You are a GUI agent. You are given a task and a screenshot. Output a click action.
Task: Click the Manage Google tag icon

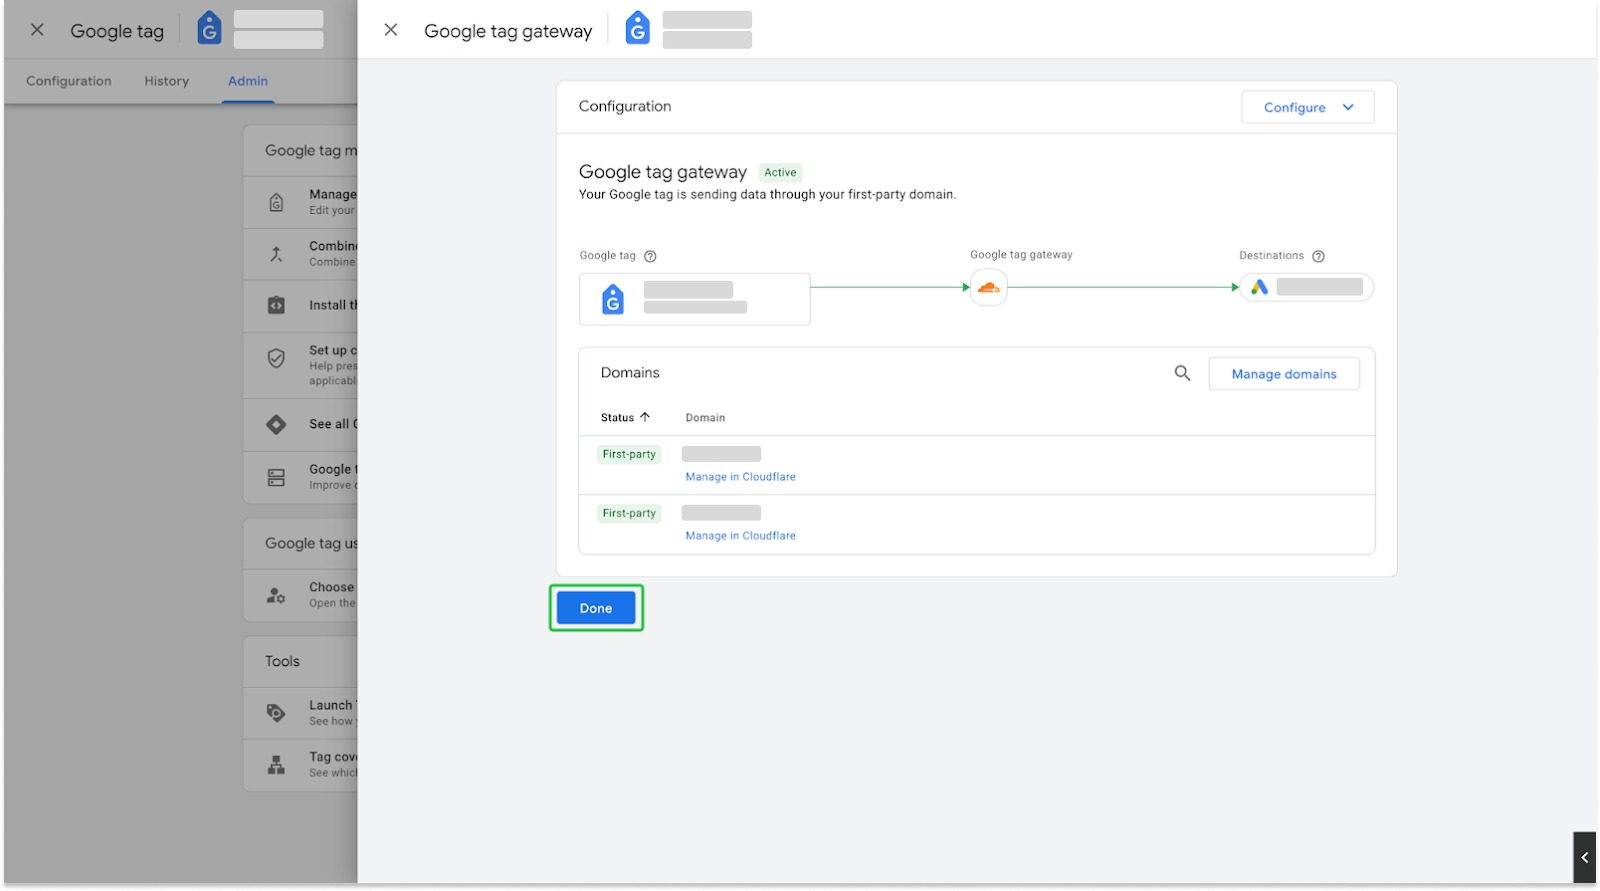pyautogui.click(x=276, y=203)
